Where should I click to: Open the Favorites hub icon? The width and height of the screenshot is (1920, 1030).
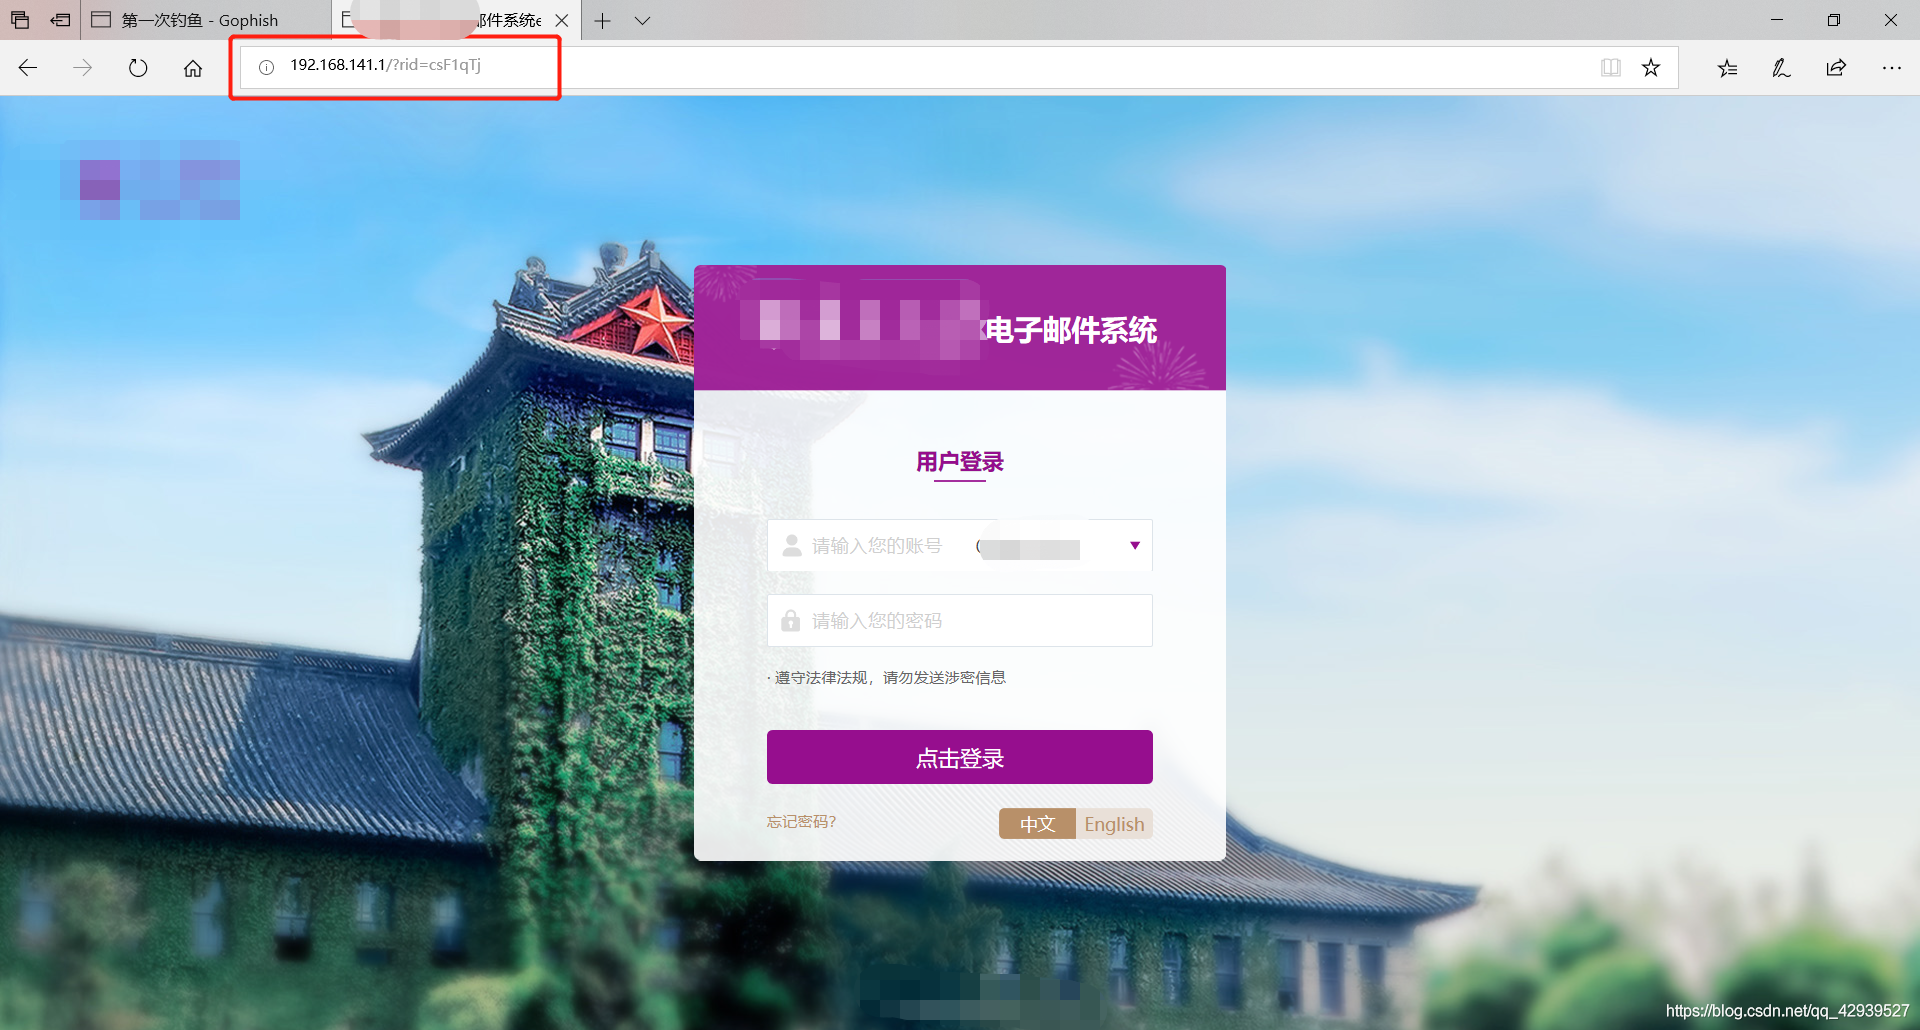pos(1727,68)
